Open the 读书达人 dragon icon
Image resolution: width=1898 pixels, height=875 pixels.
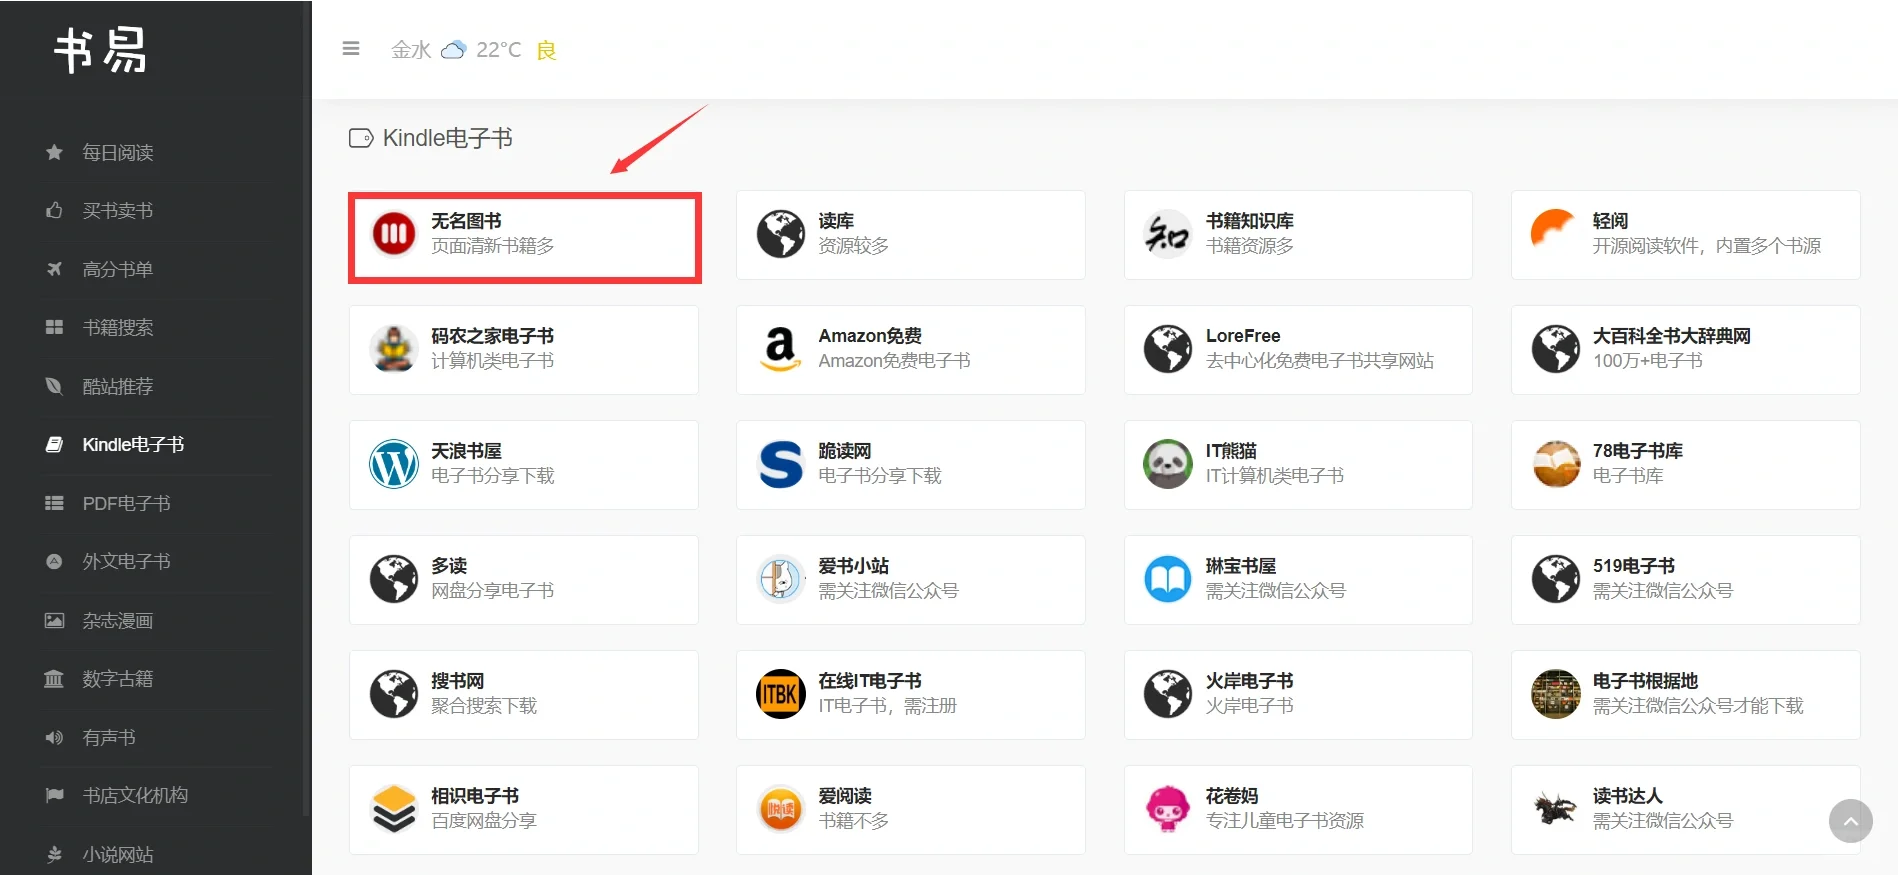click(1556, 809)
